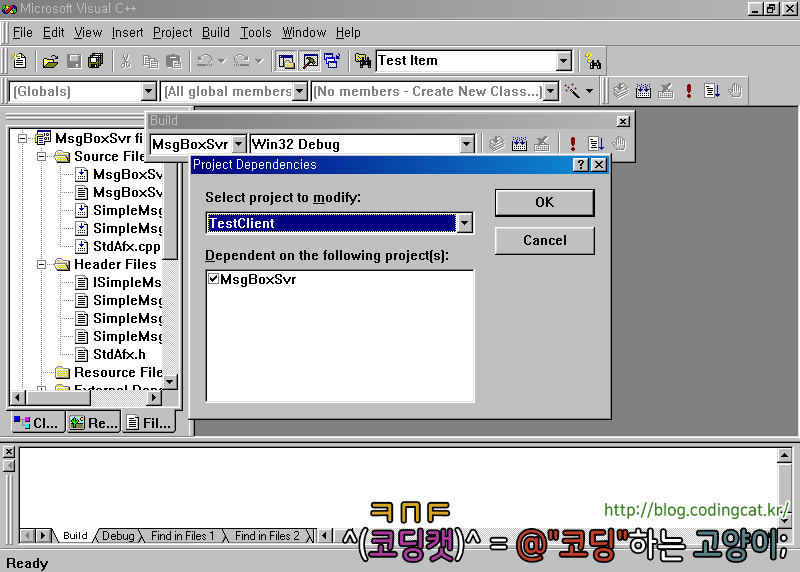Open the Tools menu
Viewport: 800px width, 572px height.
[x=256, y=33]
